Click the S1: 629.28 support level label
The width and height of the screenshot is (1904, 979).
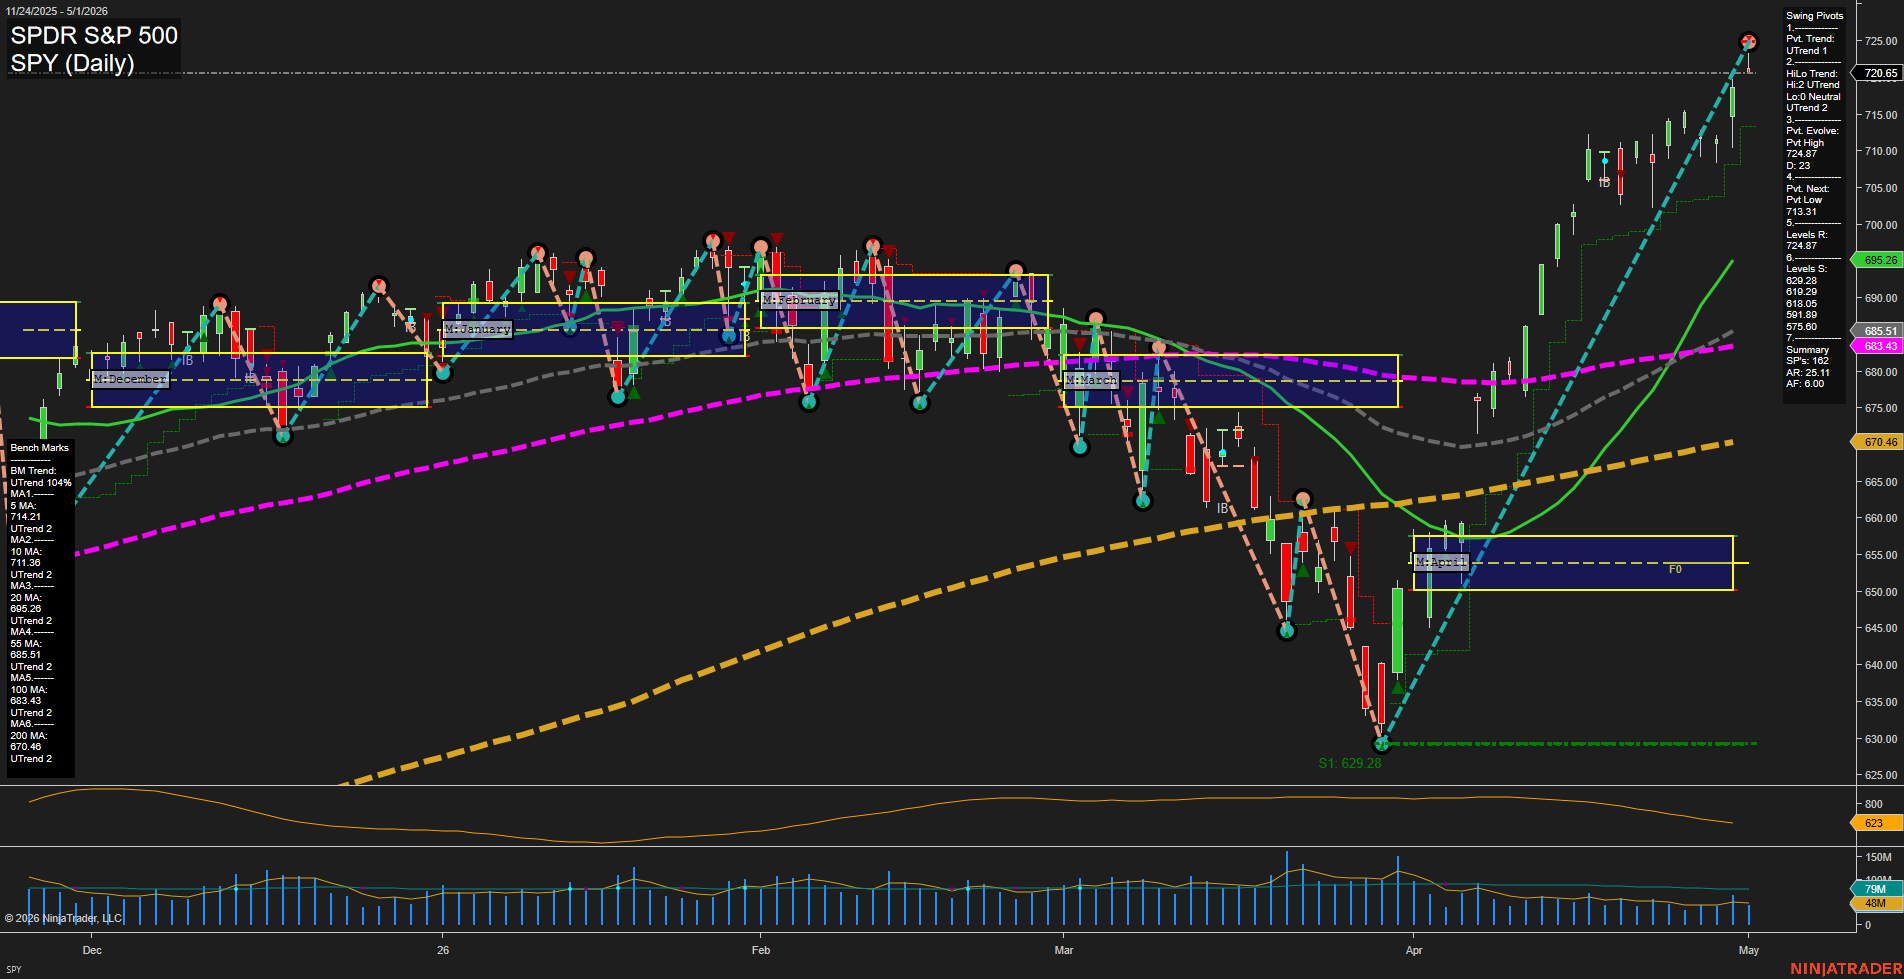pos(1349,763)
